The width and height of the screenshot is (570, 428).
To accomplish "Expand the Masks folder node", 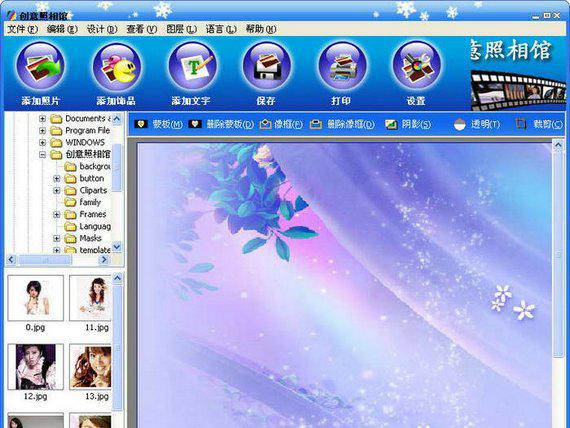I will click(56, 239).
